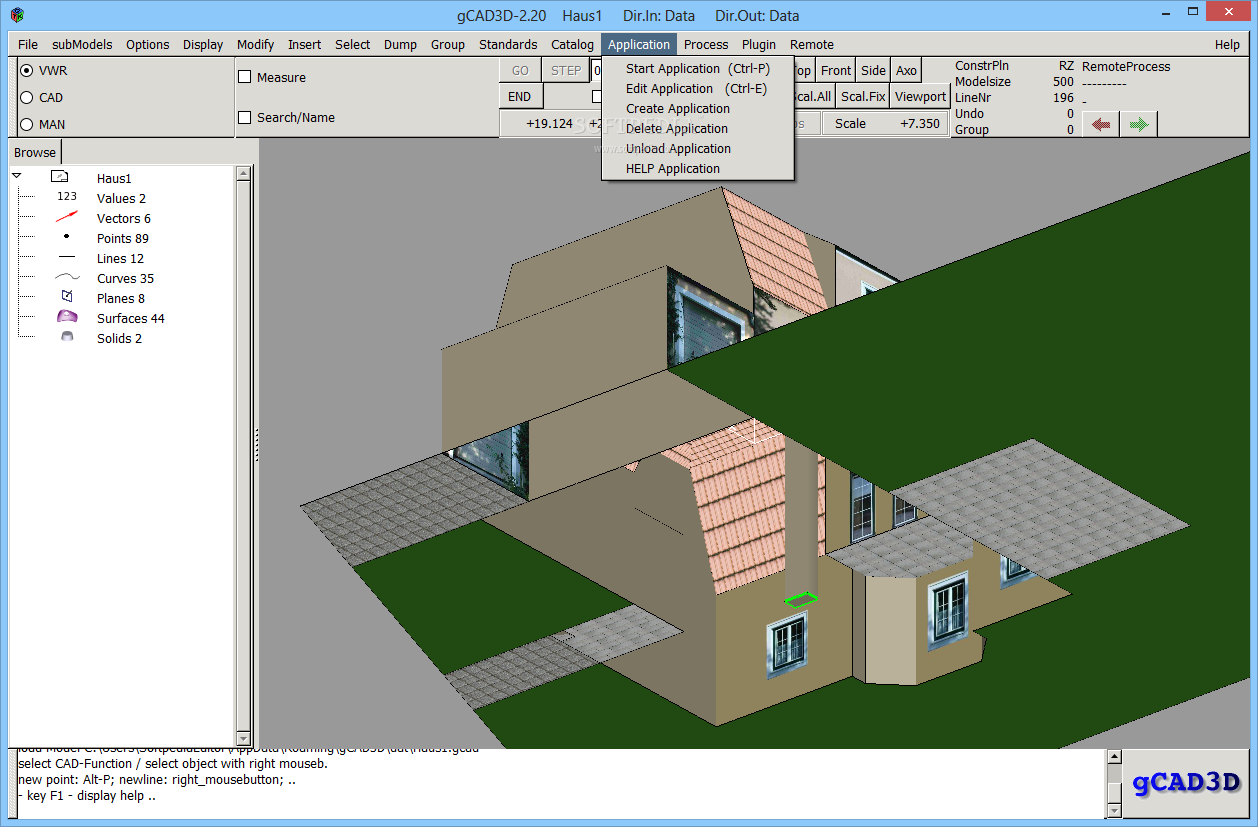Select the CAD mode radio button

[27, 97]
